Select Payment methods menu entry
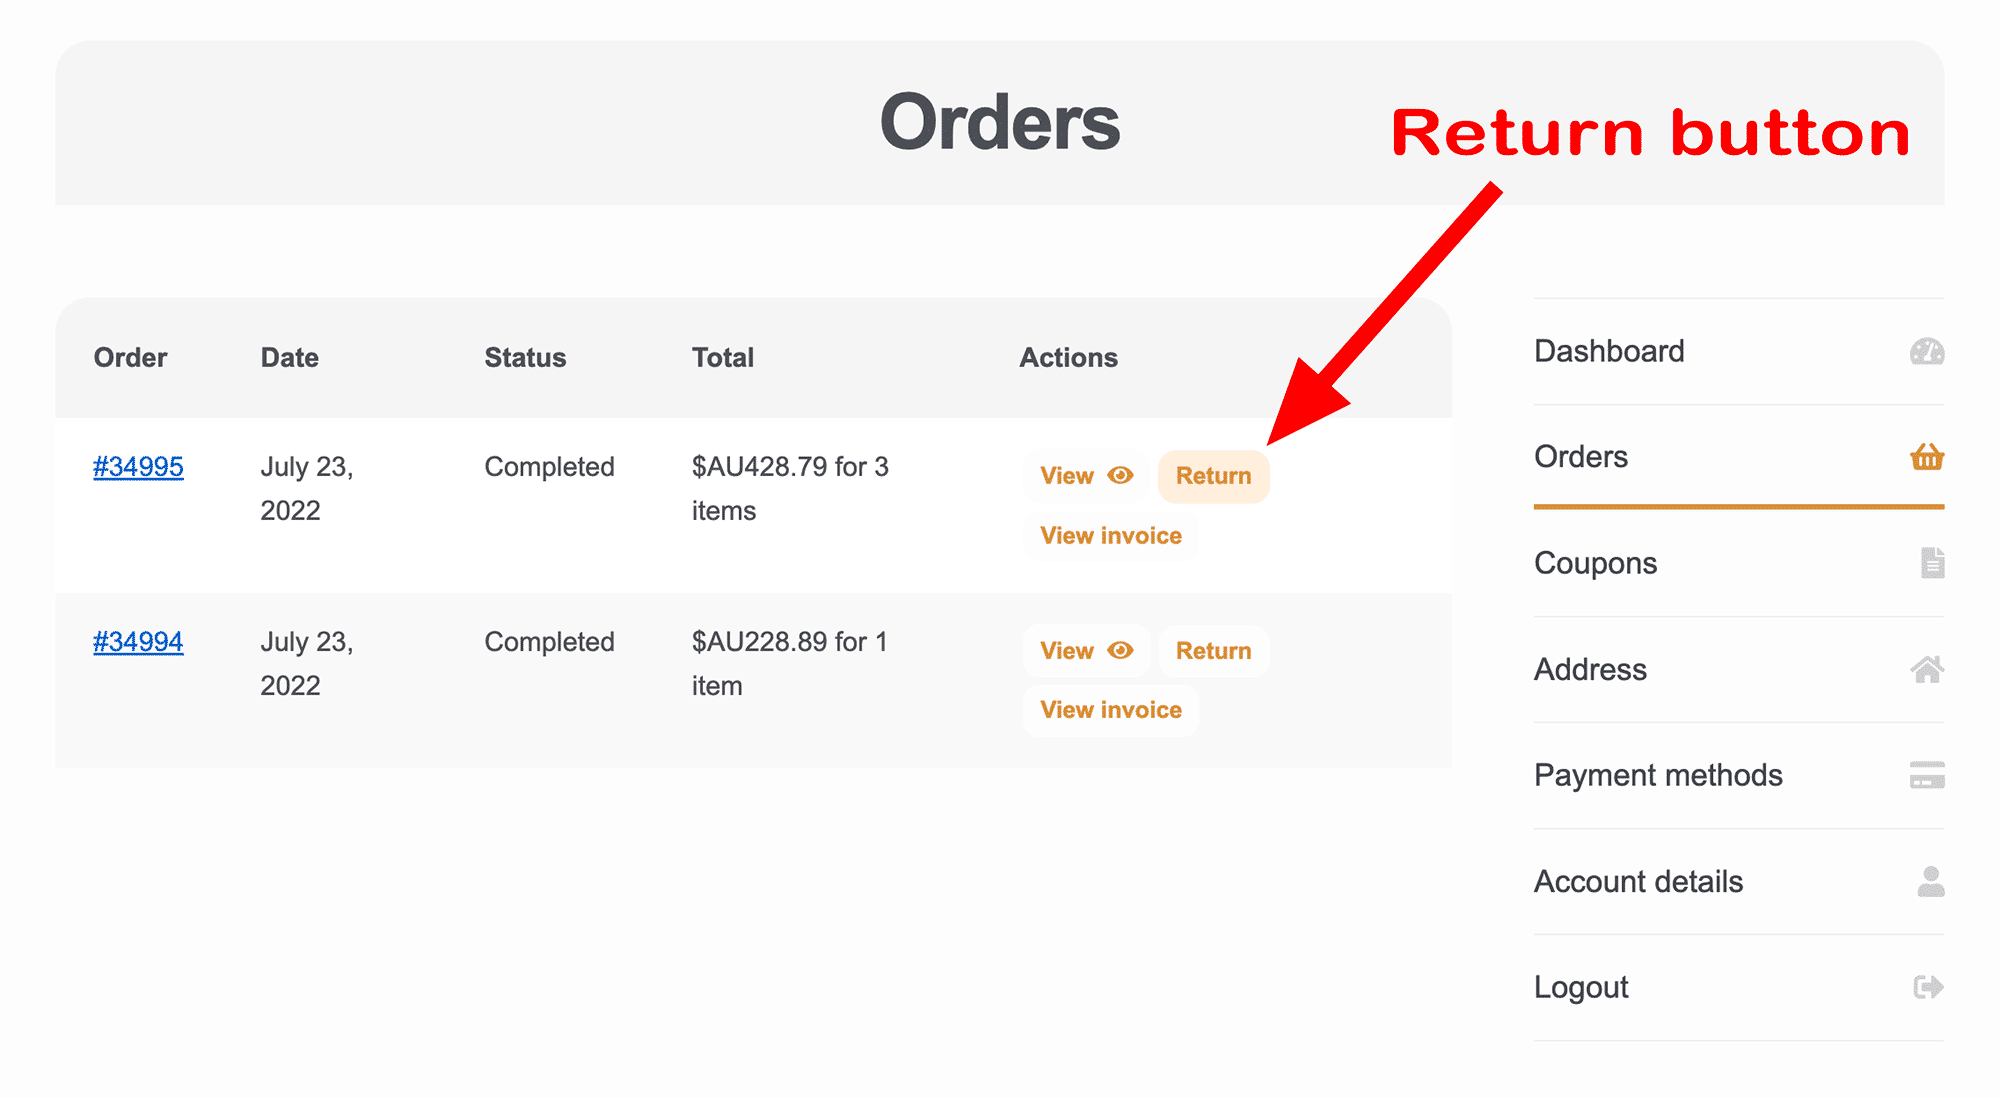This screenshot has height=1098, width=2000. (1658, 775)
